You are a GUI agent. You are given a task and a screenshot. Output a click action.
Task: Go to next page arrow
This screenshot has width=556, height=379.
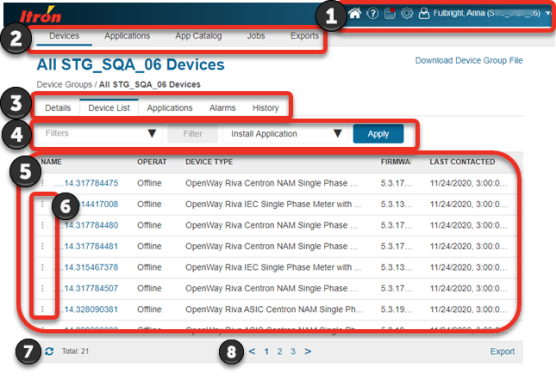308,351
